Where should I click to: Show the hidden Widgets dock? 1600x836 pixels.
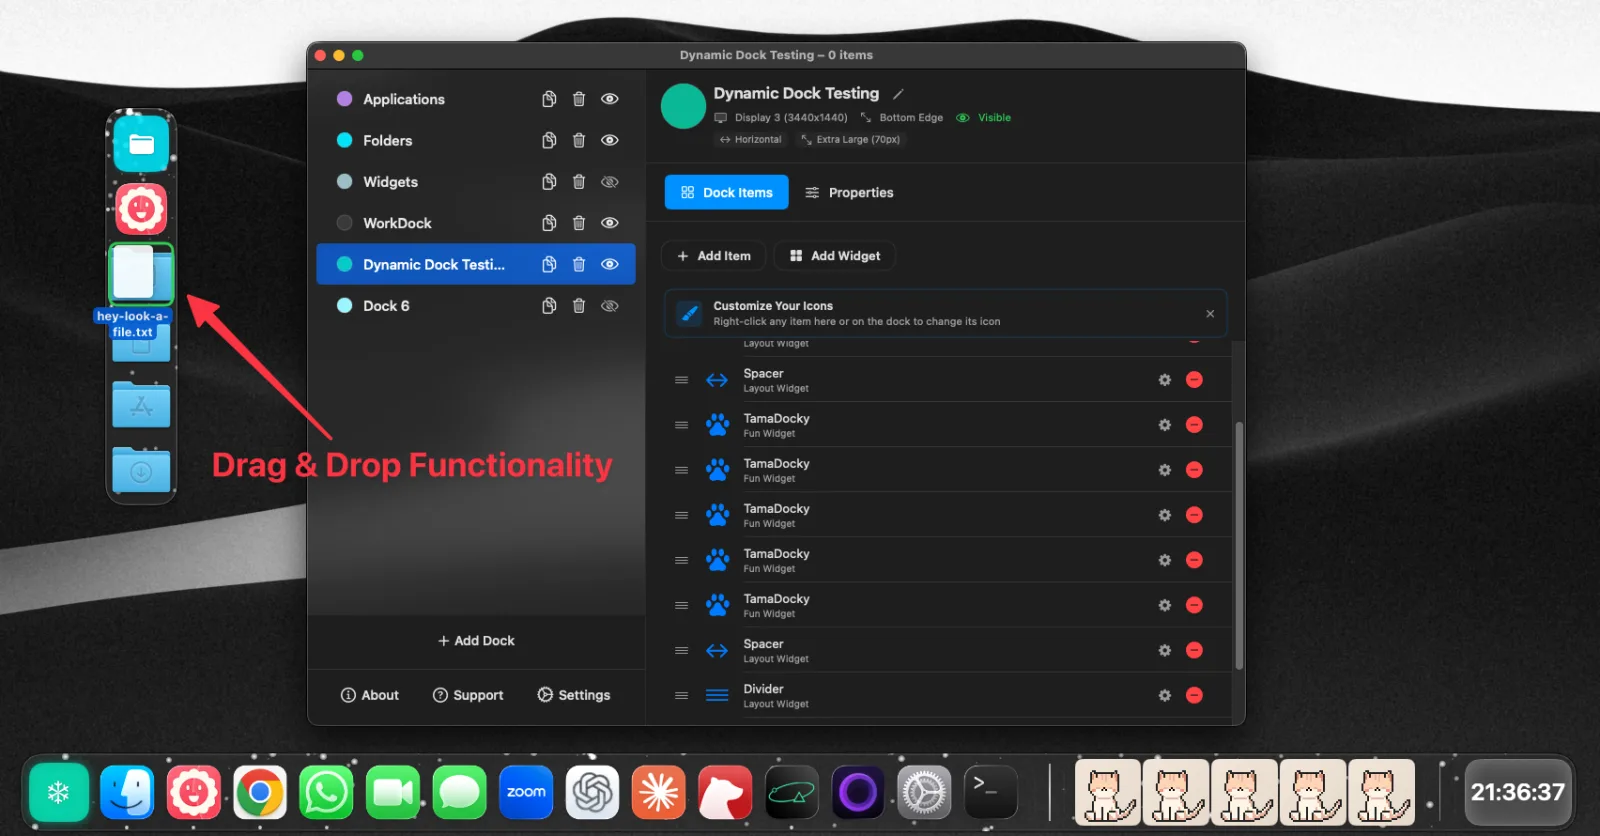(610, 182)
